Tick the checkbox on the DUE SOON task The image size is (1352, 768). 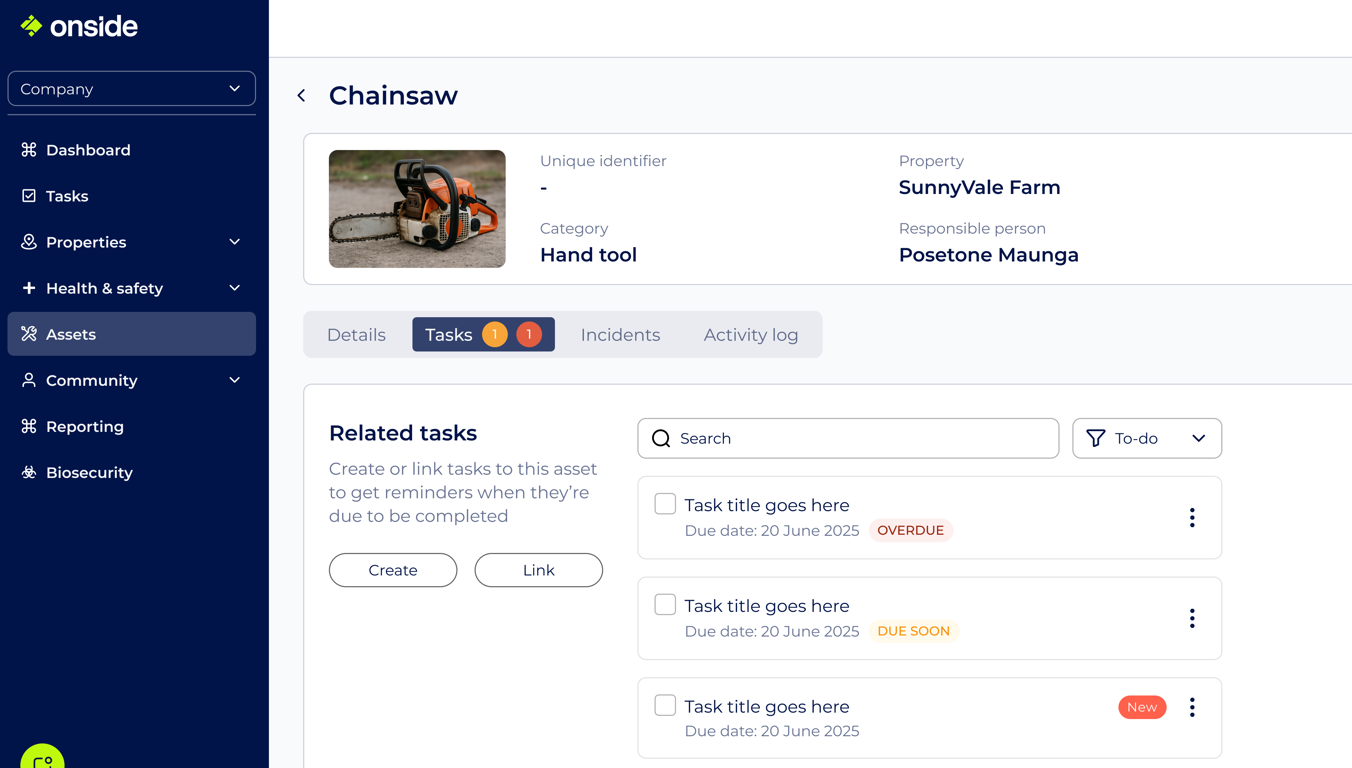[x=665, y=604]
